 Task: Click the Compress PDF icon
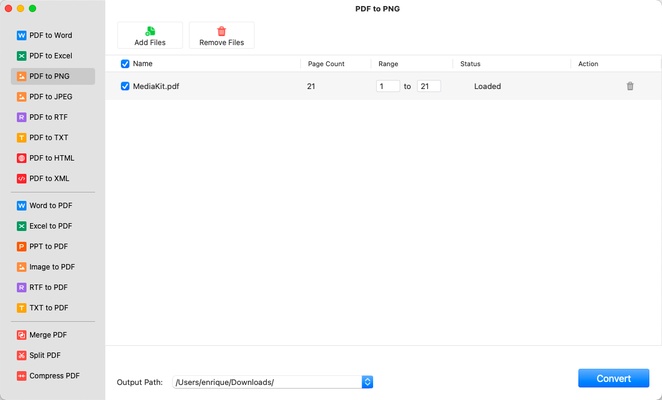[x=21, y=376]
